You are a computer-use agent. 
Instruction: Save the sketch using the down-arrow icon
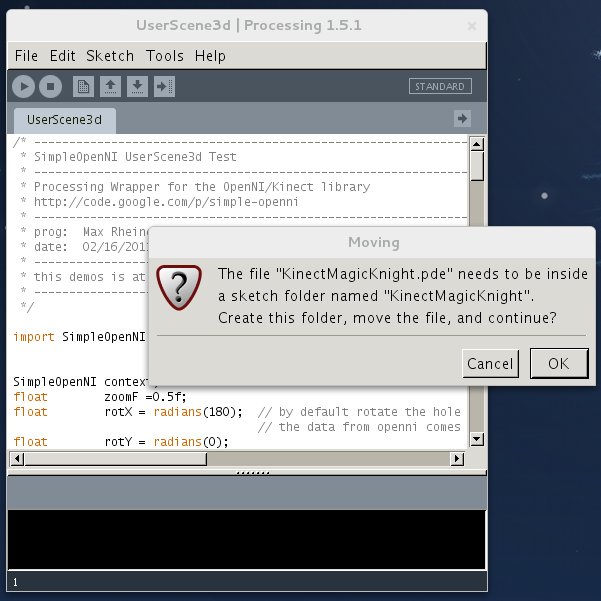(x=137, y=87)
